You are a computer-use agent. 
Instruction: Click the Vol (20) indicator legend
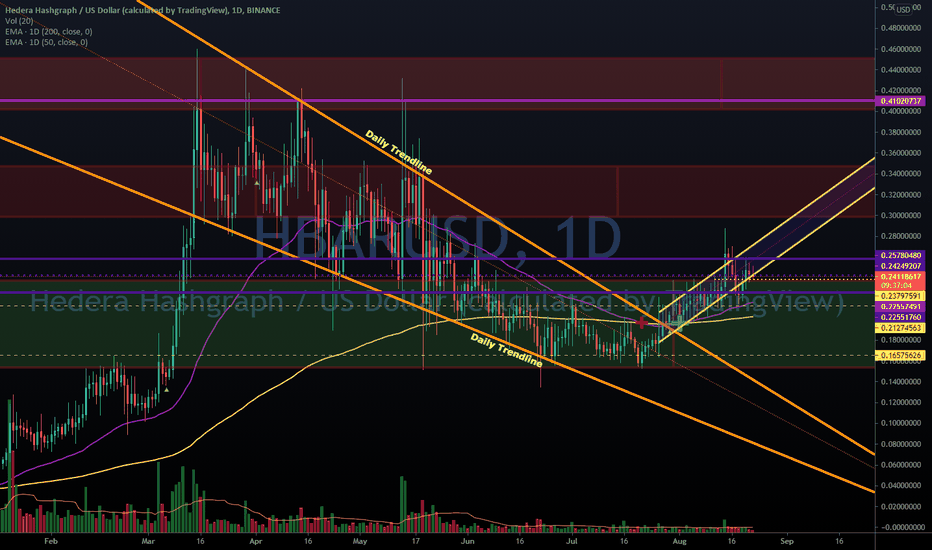click(19, 21)
